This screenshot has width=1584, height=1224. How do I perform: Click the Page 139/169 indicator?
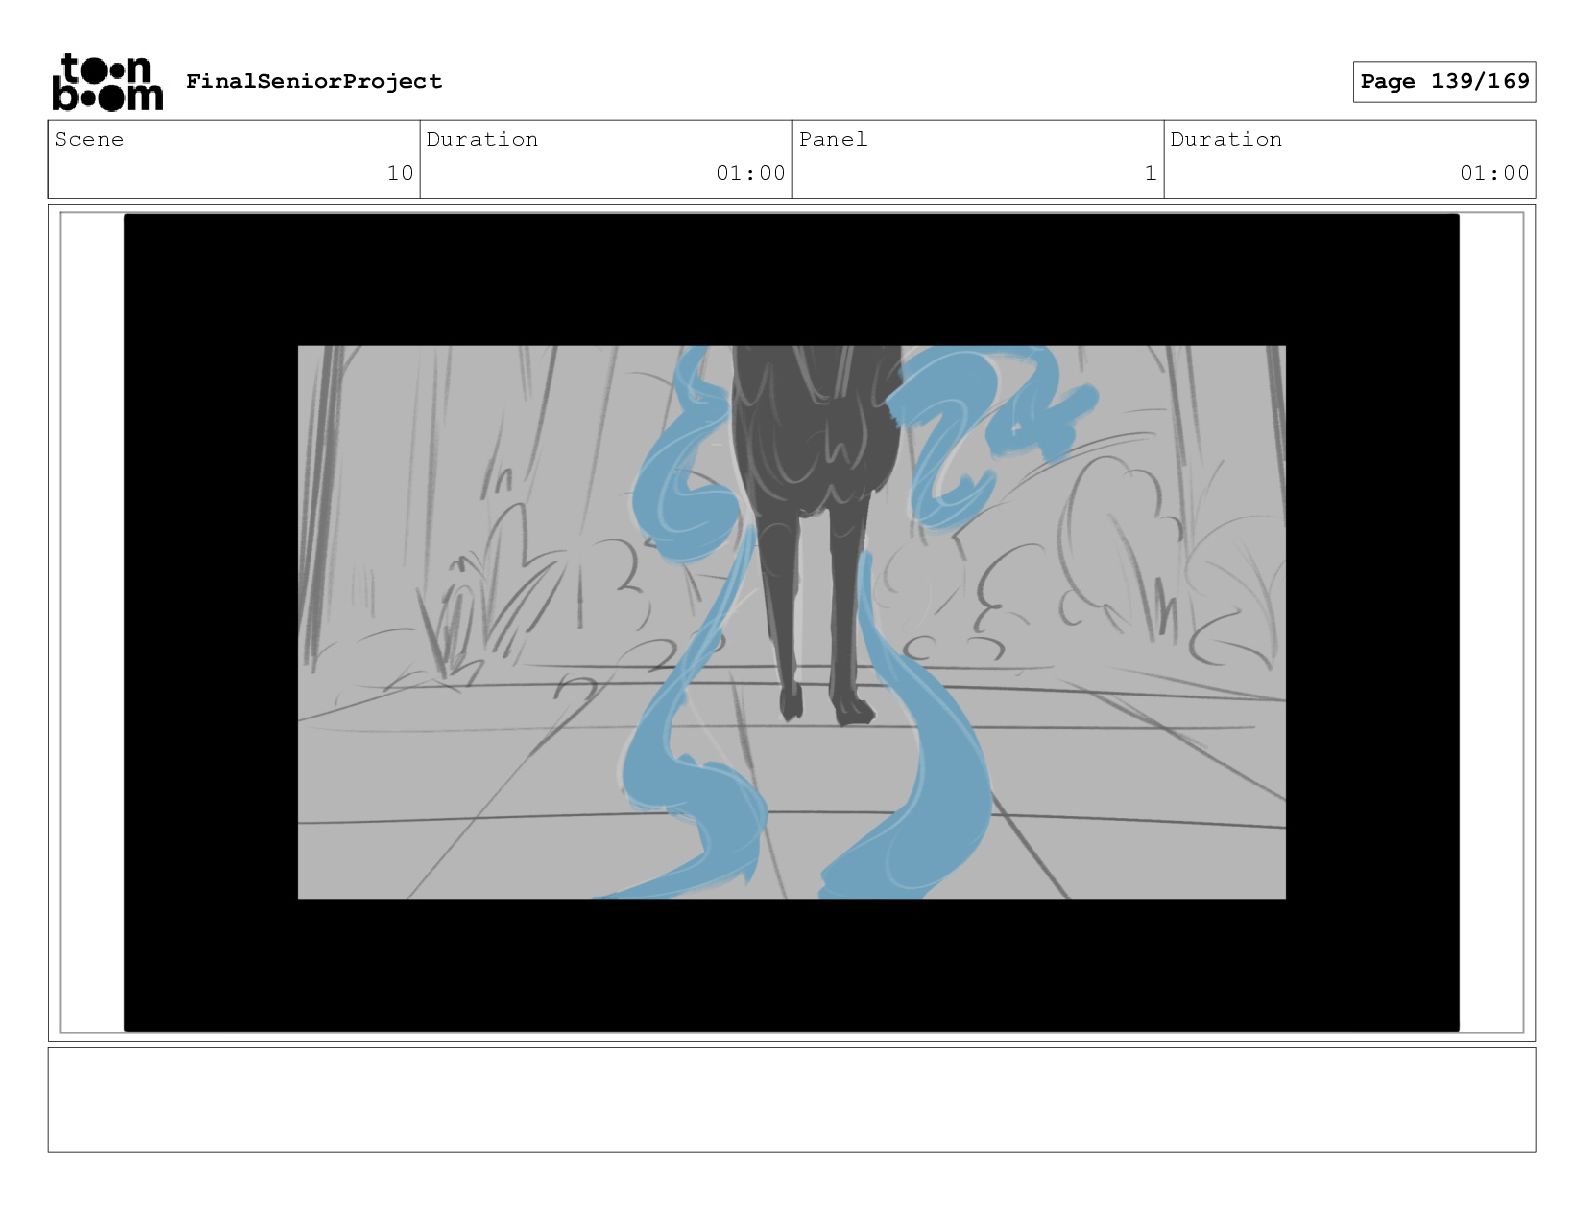pyautogui.click(x=1444, y=81)
